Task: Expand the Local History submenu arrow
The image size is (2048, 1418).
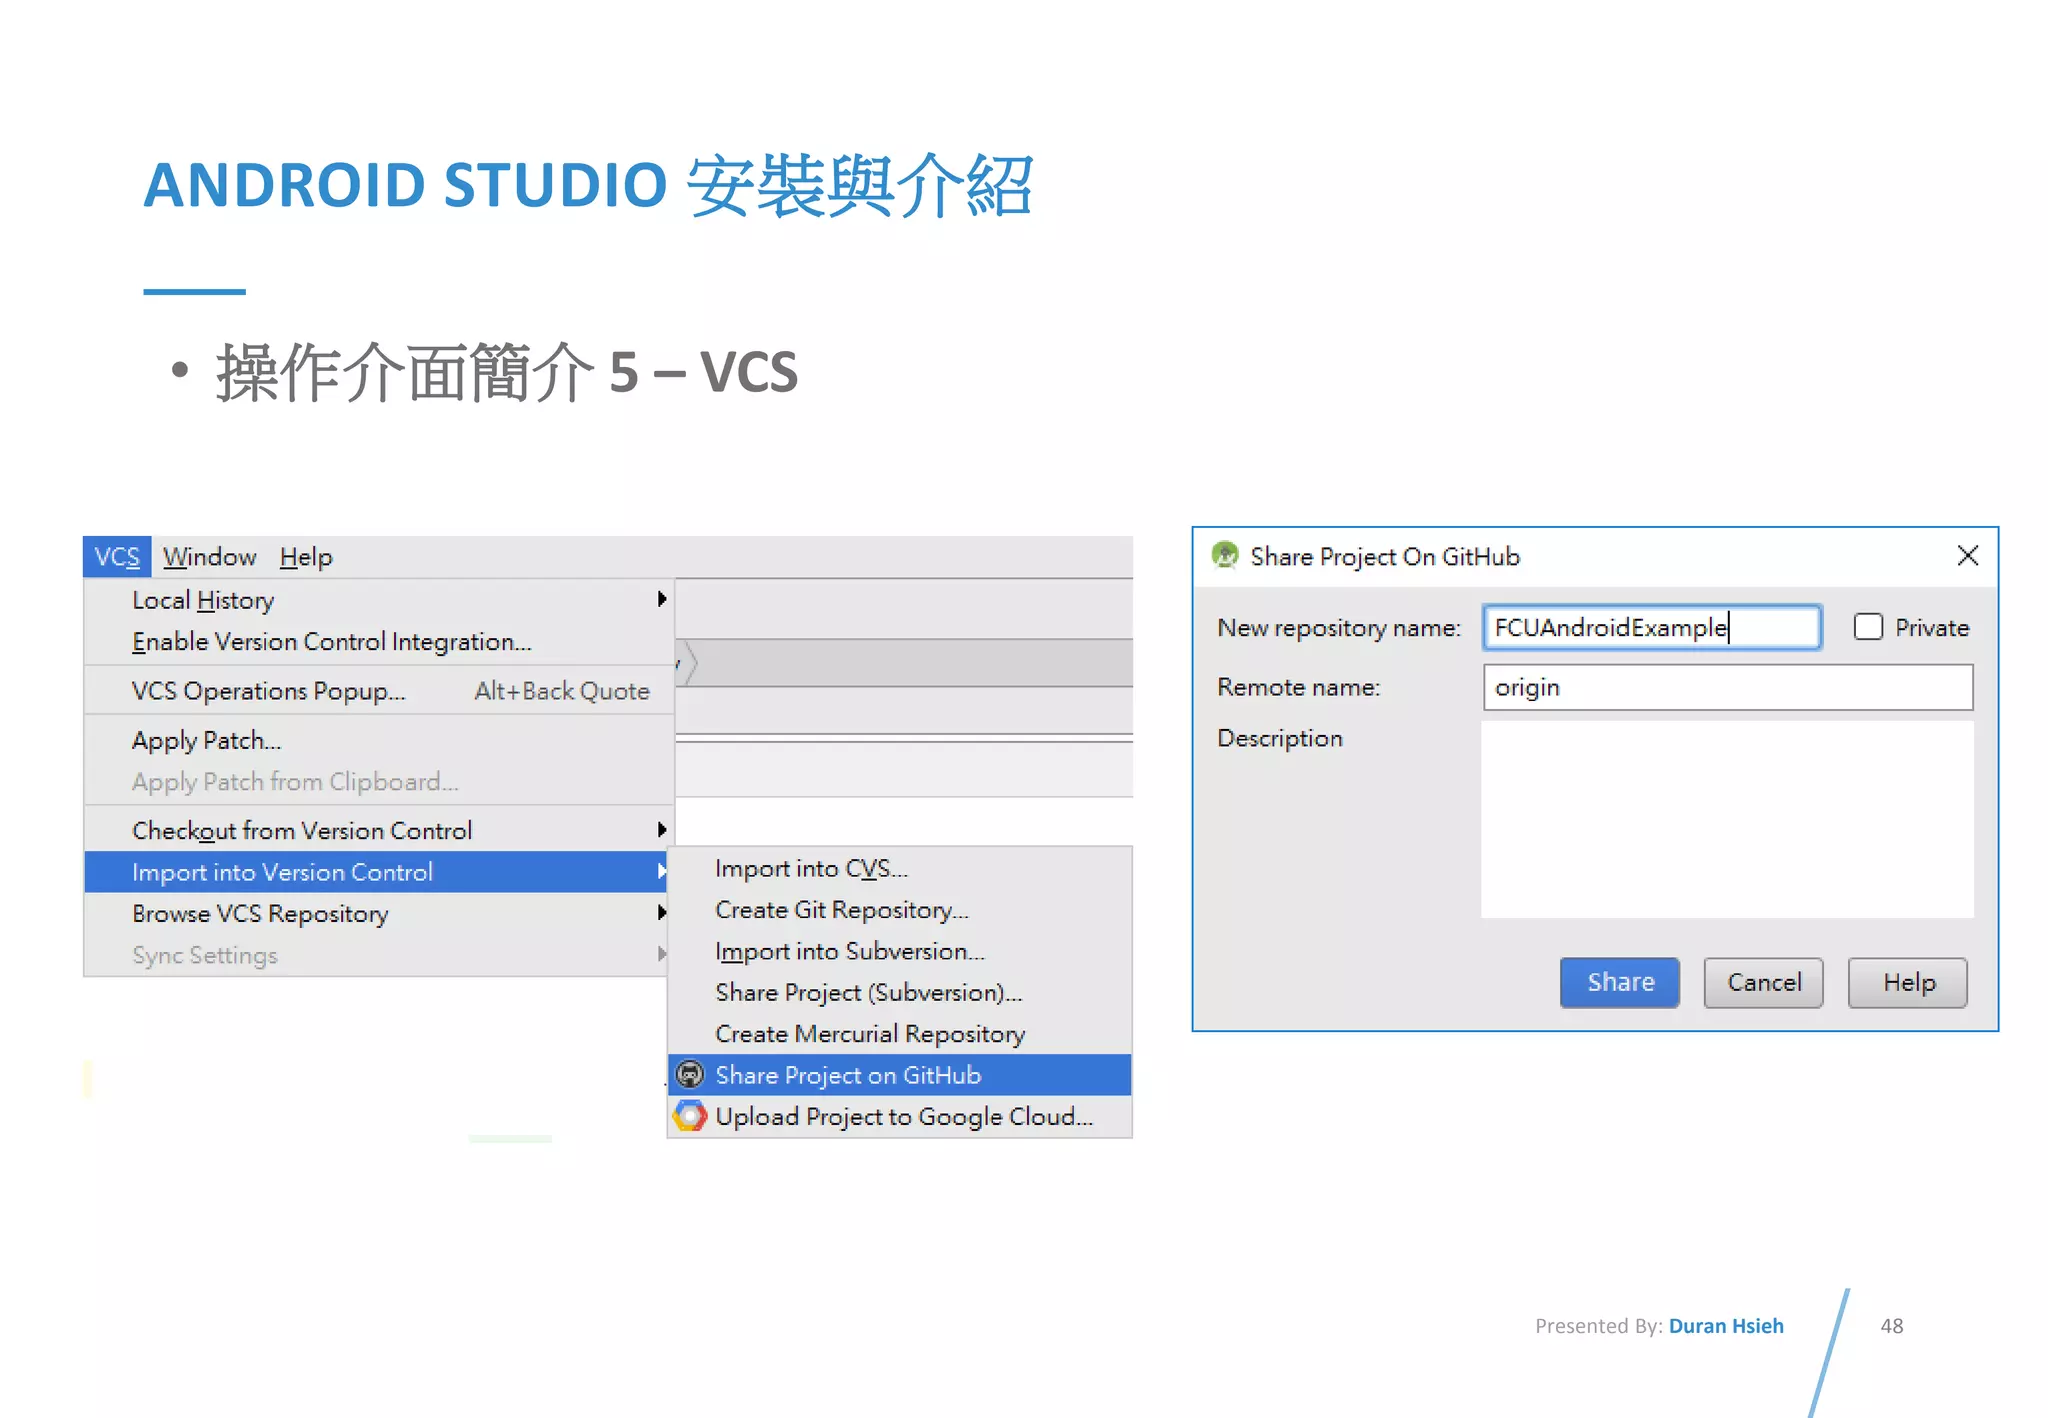Action: [661, 599]
